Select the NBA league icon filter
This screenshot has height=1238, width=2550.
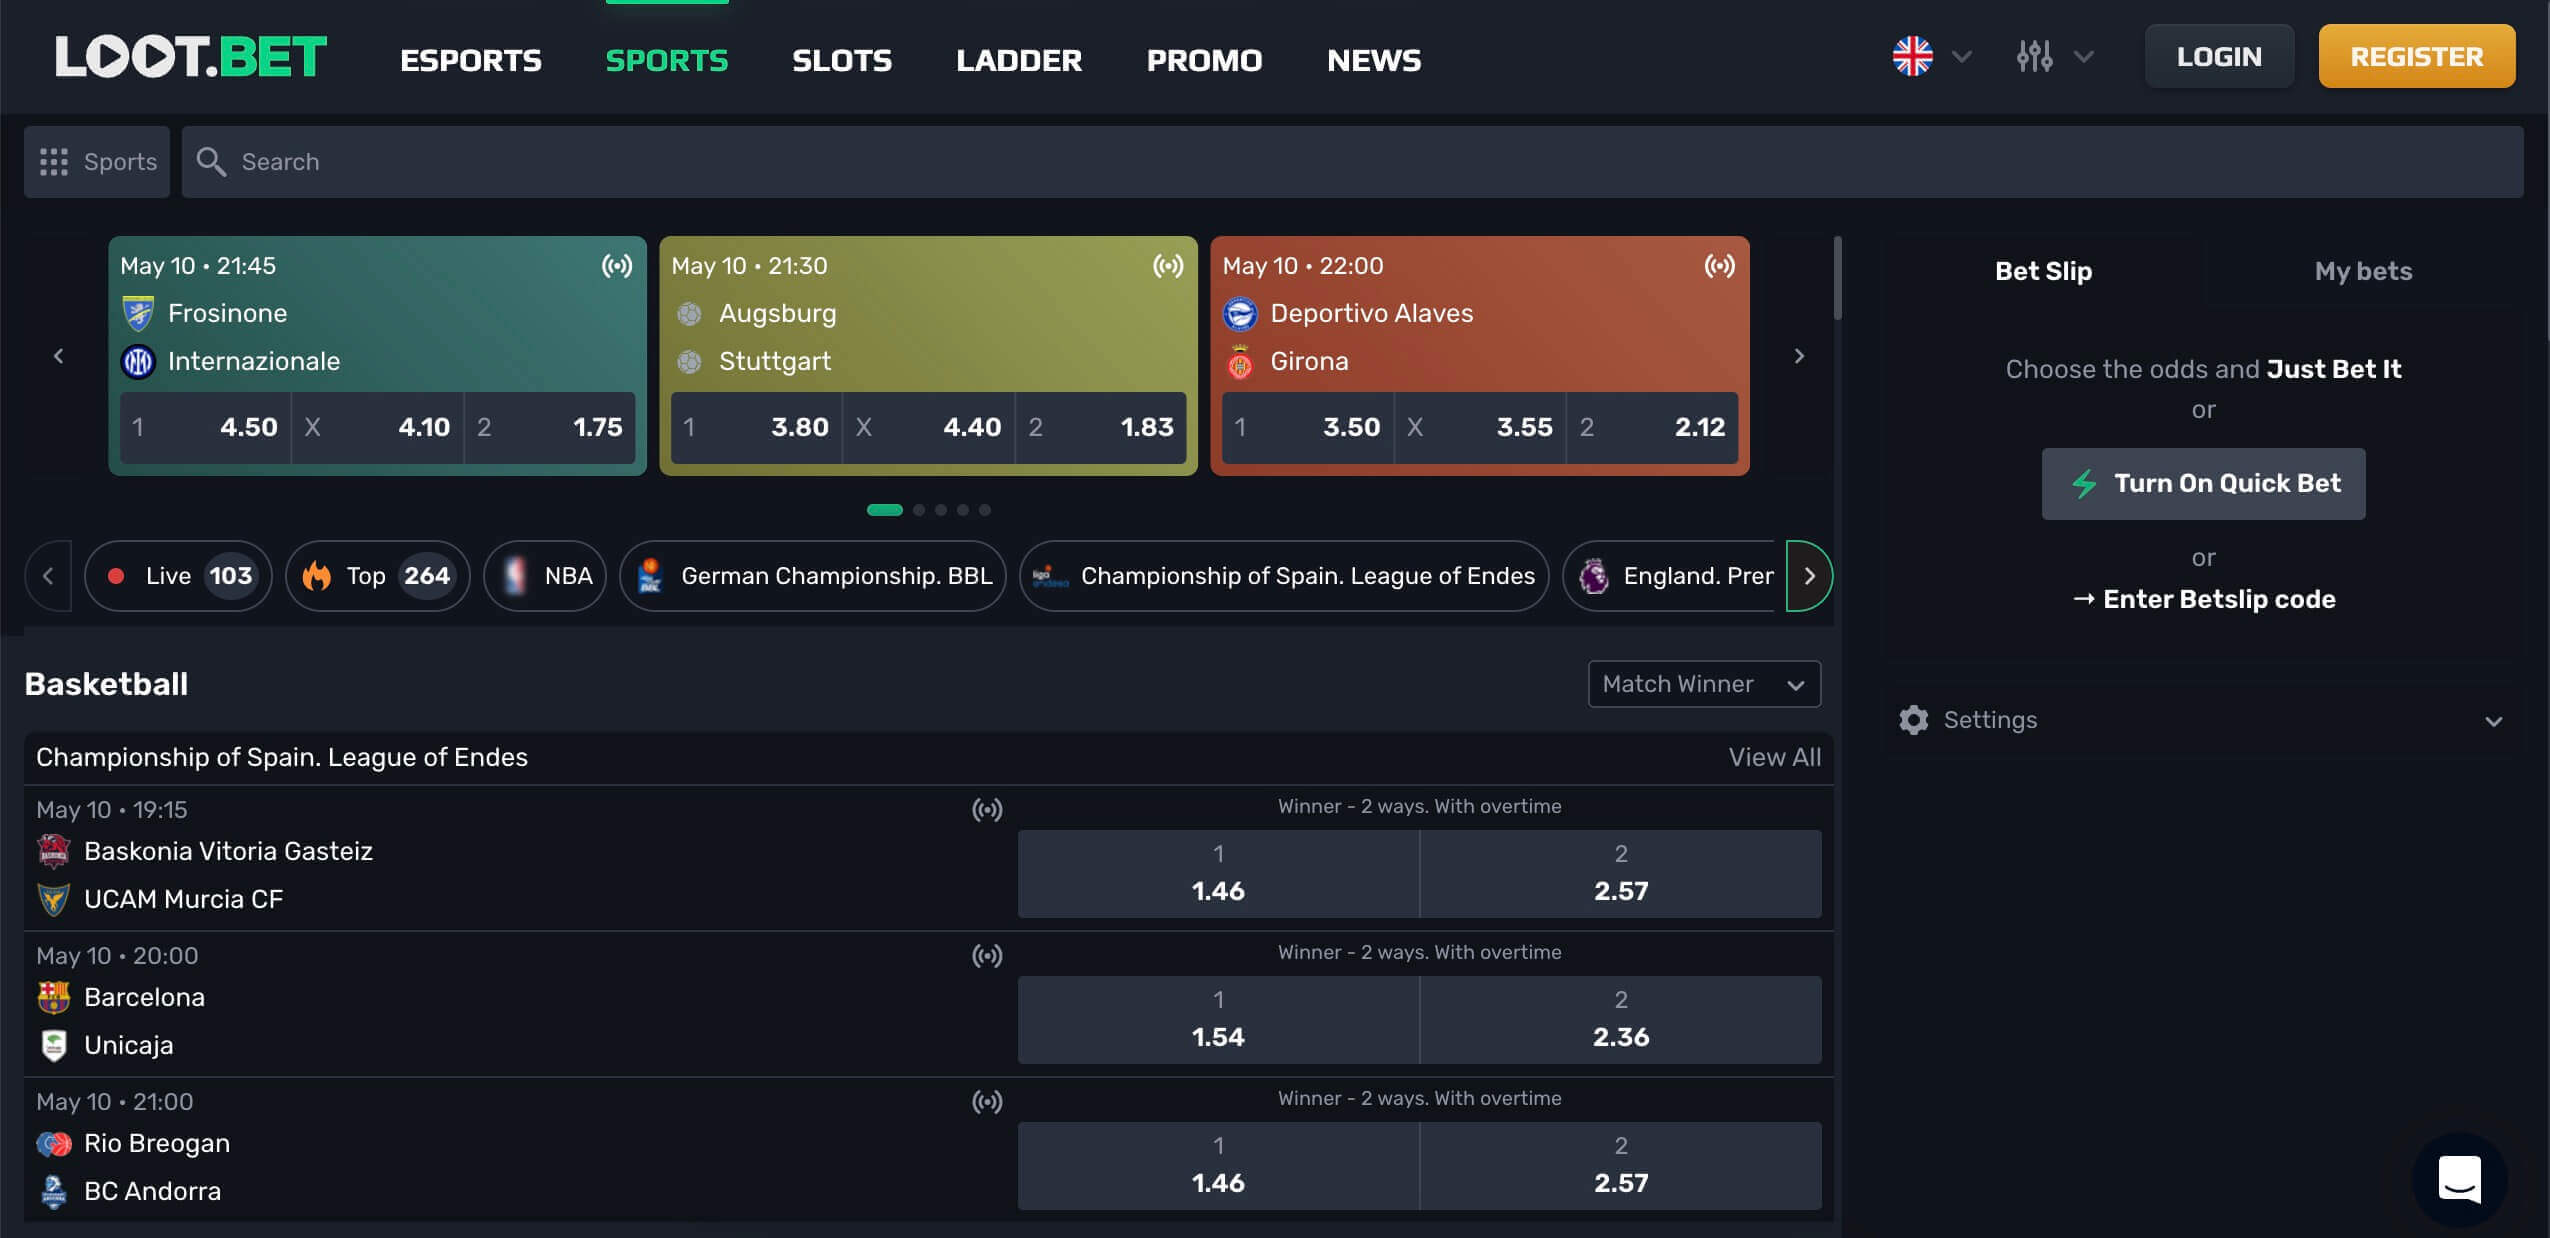pyautogui.click(x=516, y=576)
